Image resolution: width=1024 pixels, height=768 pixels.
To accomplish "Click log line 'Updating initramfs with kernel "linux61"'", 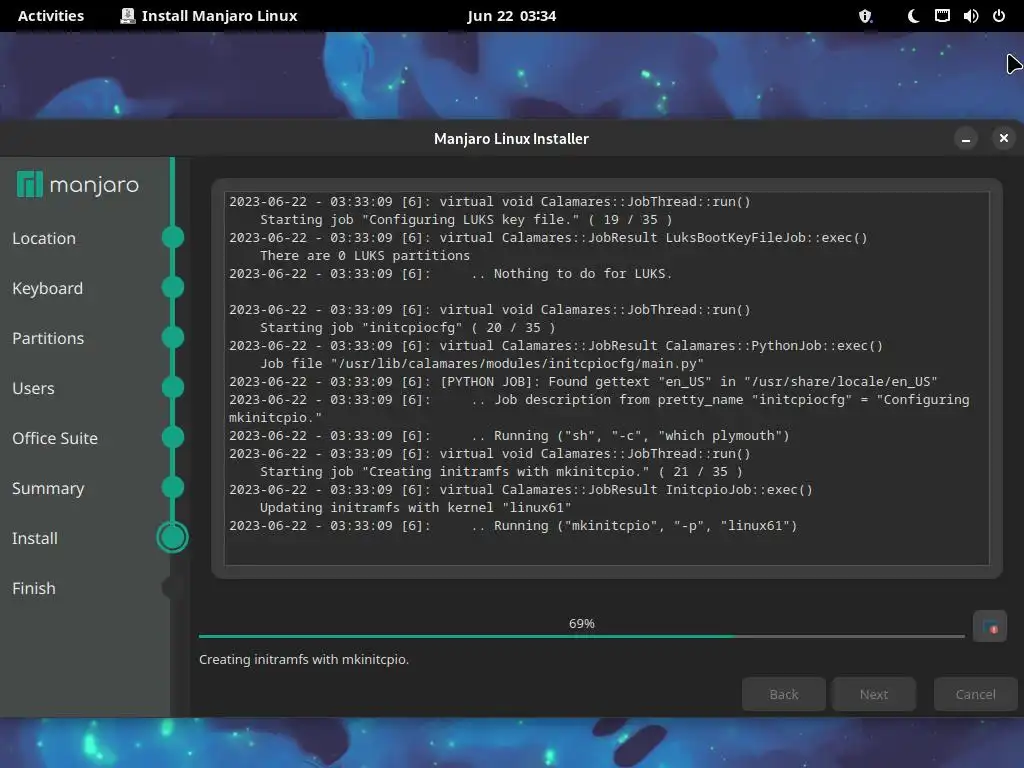I will pyautogui.click(x=415, y=507).
